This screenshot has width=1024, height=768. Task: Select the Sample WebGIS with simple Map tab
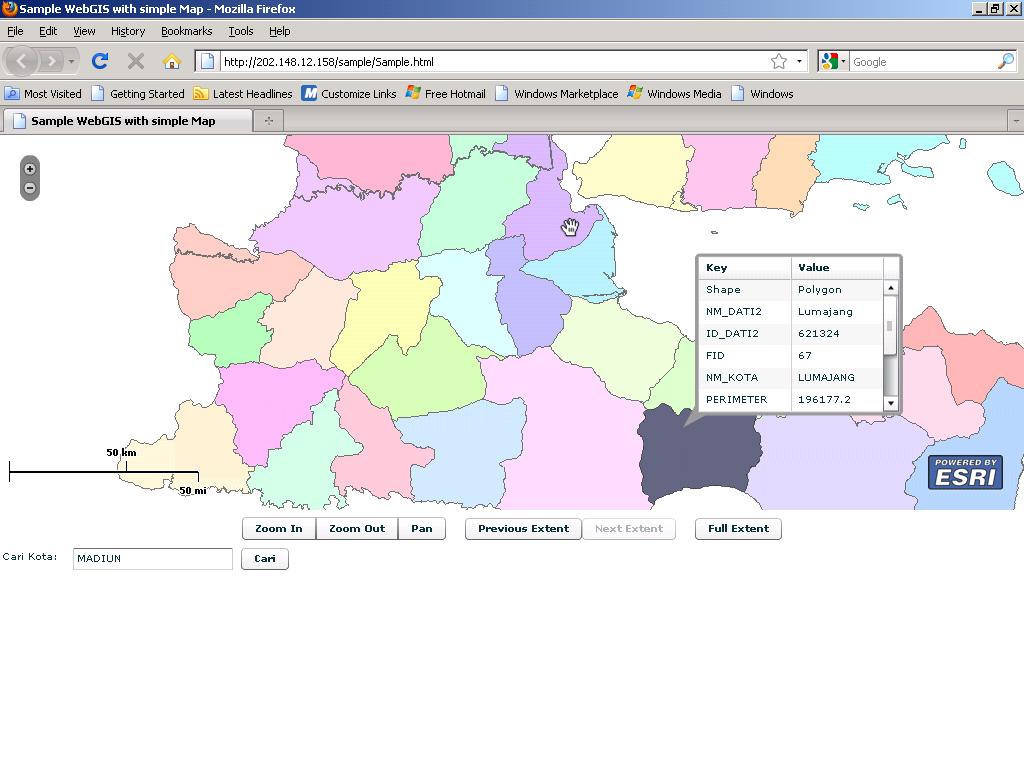click(128, 121)
